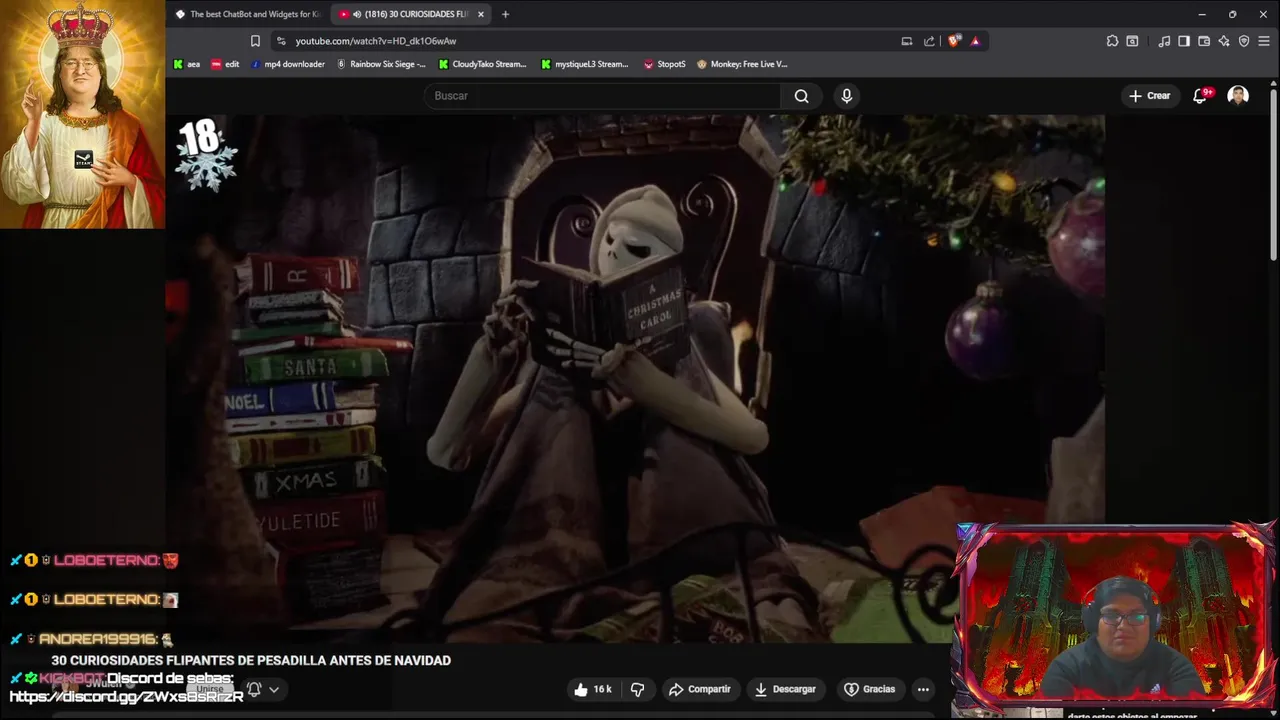Click the Crear button
The height and width of the screenshot is (720, 1280).
[x=1149, y=96]
